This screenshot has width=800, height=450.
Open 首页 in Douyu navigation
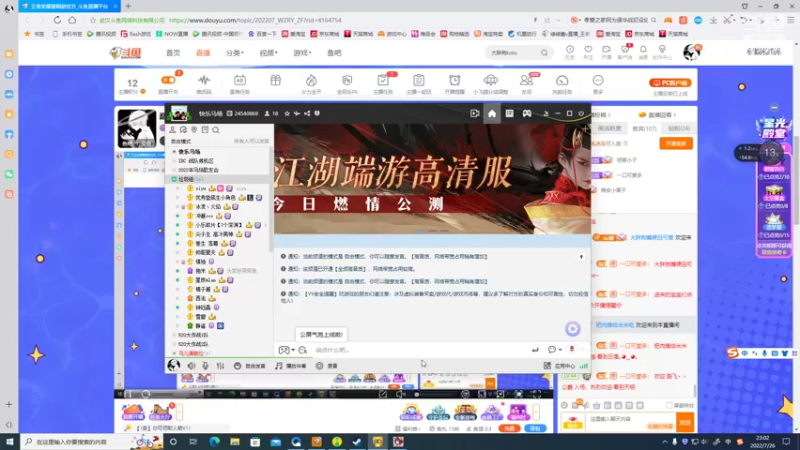click(173, 53)
